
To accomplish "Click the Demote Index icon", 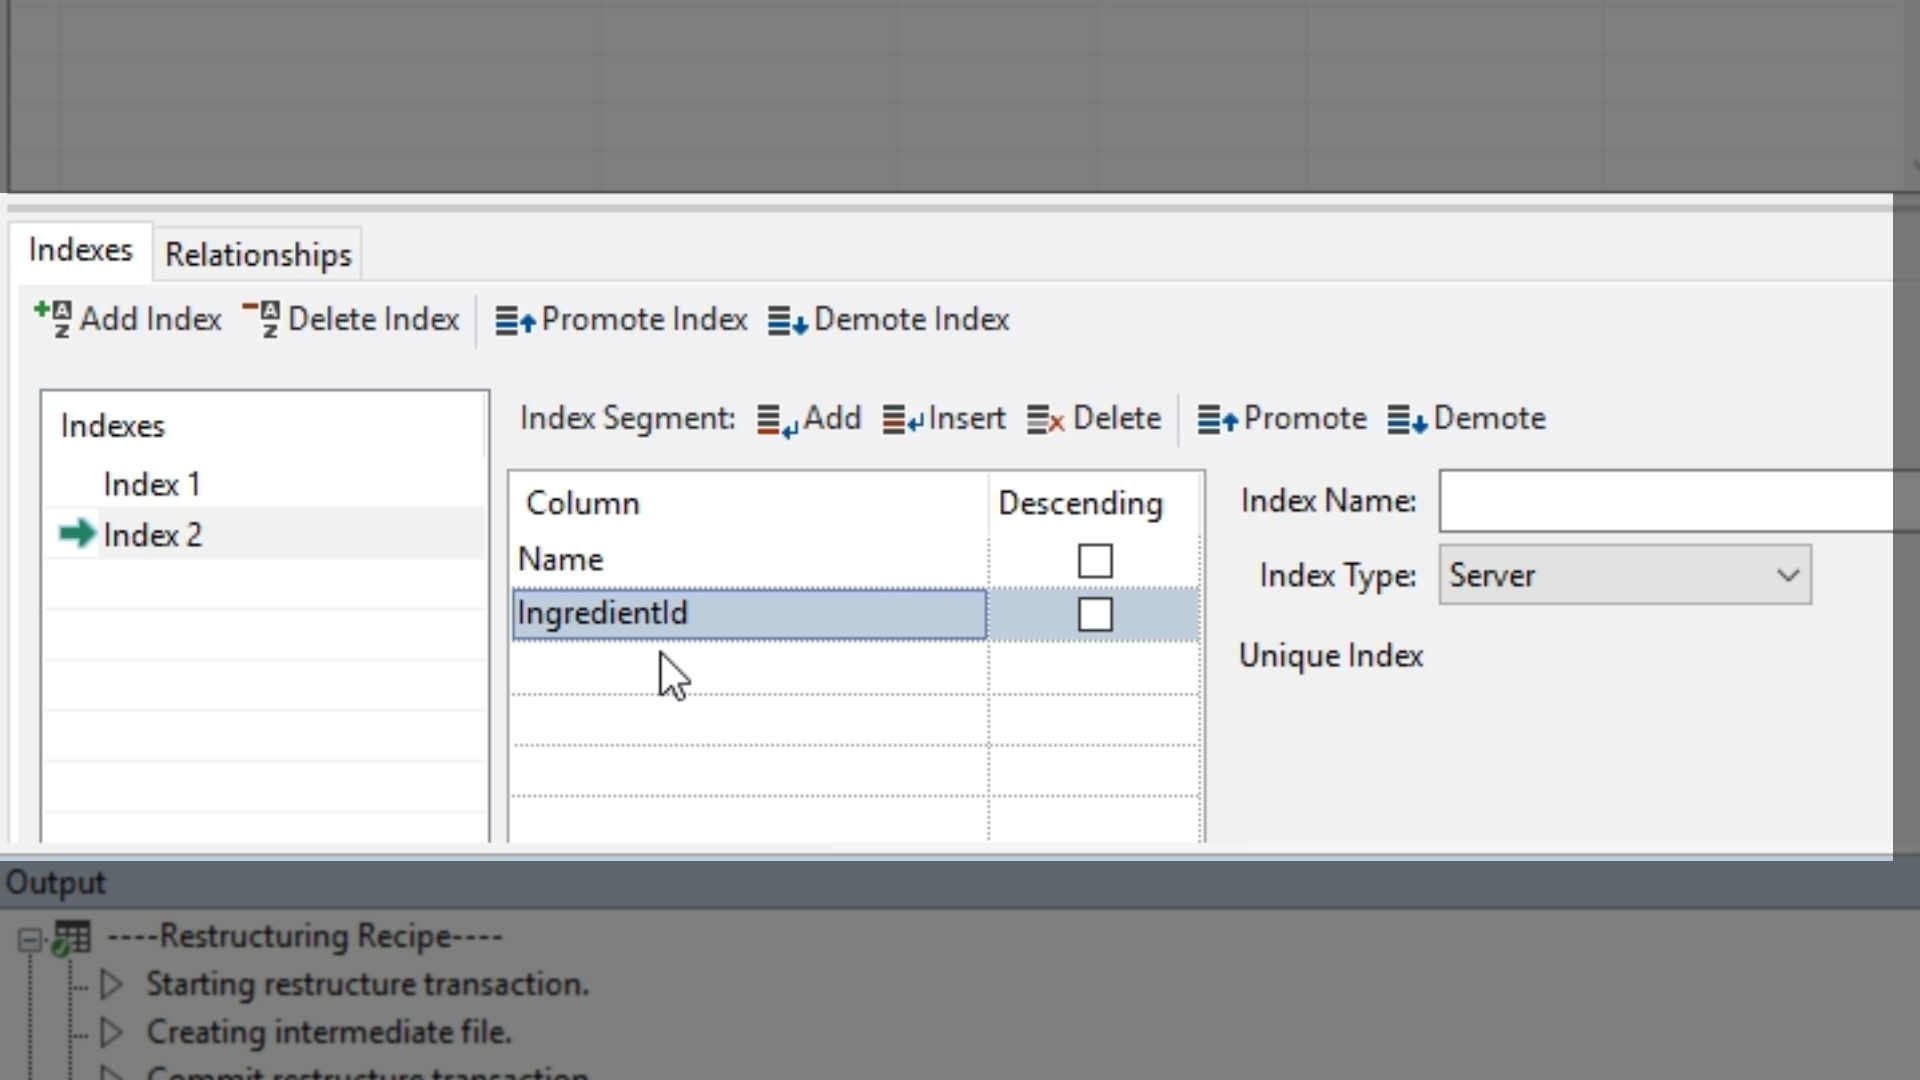I will (787, 321).
